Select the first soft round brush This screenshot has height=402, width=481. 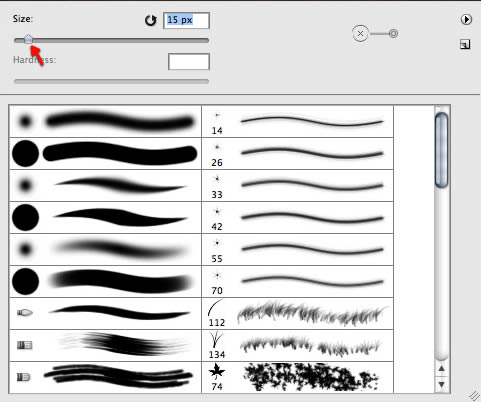point(105,121)
